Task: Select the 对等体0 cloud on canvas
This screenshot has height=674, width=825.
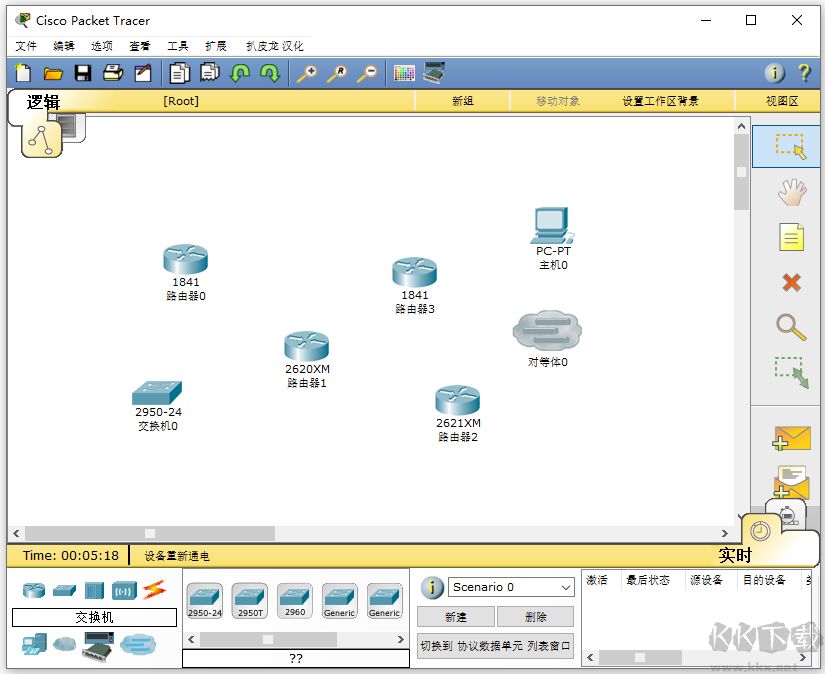Action: click(x=547, y=331)
